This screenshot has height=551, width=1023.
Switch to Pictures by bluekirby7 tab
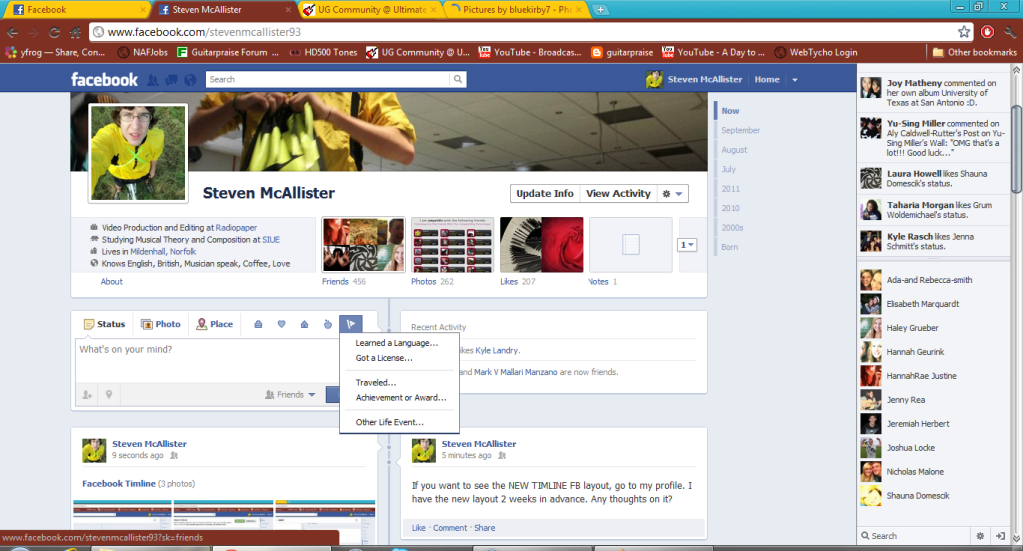click(x=517, y=10)
